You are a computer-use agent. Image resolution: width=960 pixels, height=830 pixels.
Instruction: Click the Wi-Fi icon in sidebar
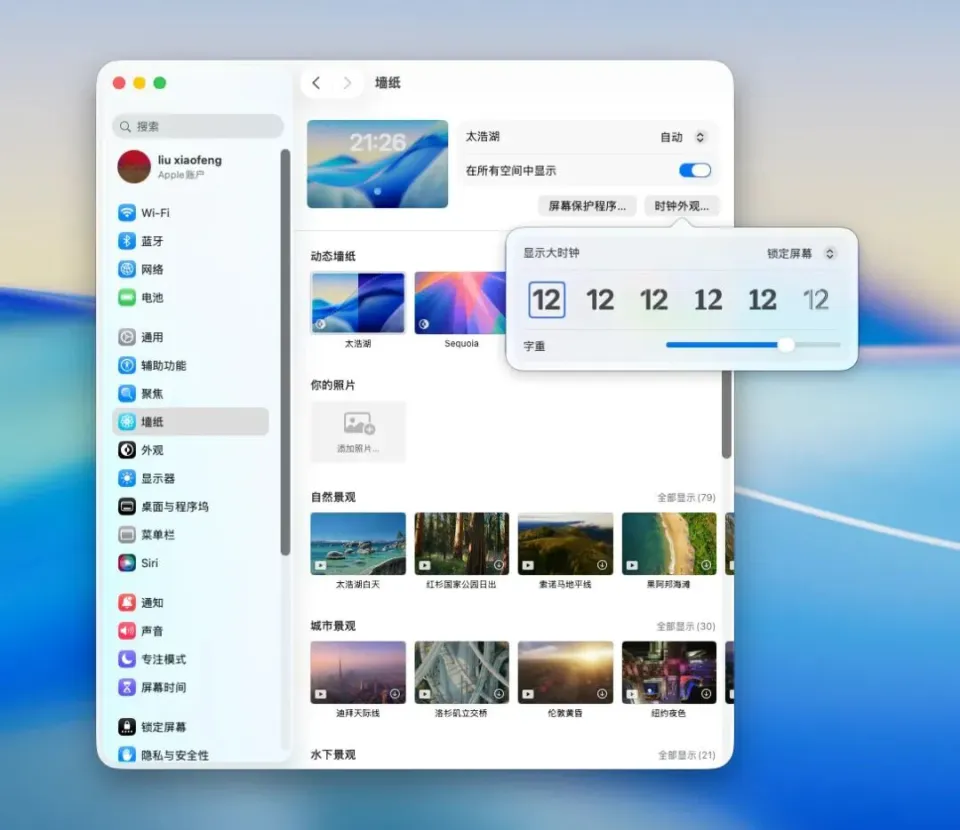[127, 213]
